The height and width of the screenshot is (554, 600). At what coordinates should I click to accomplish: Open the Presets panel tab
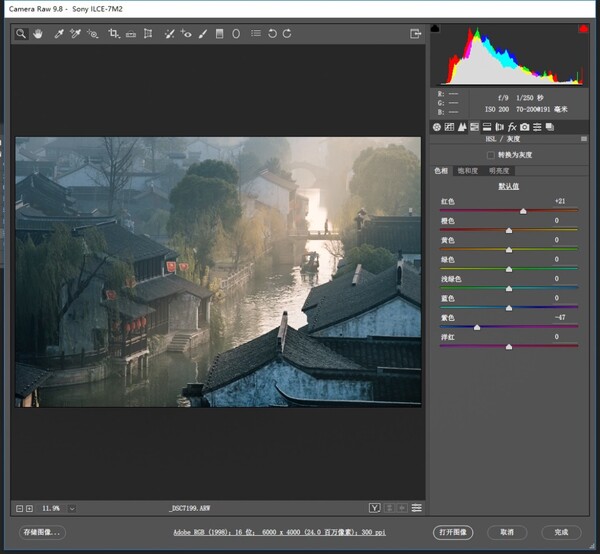tap(537, 127)
